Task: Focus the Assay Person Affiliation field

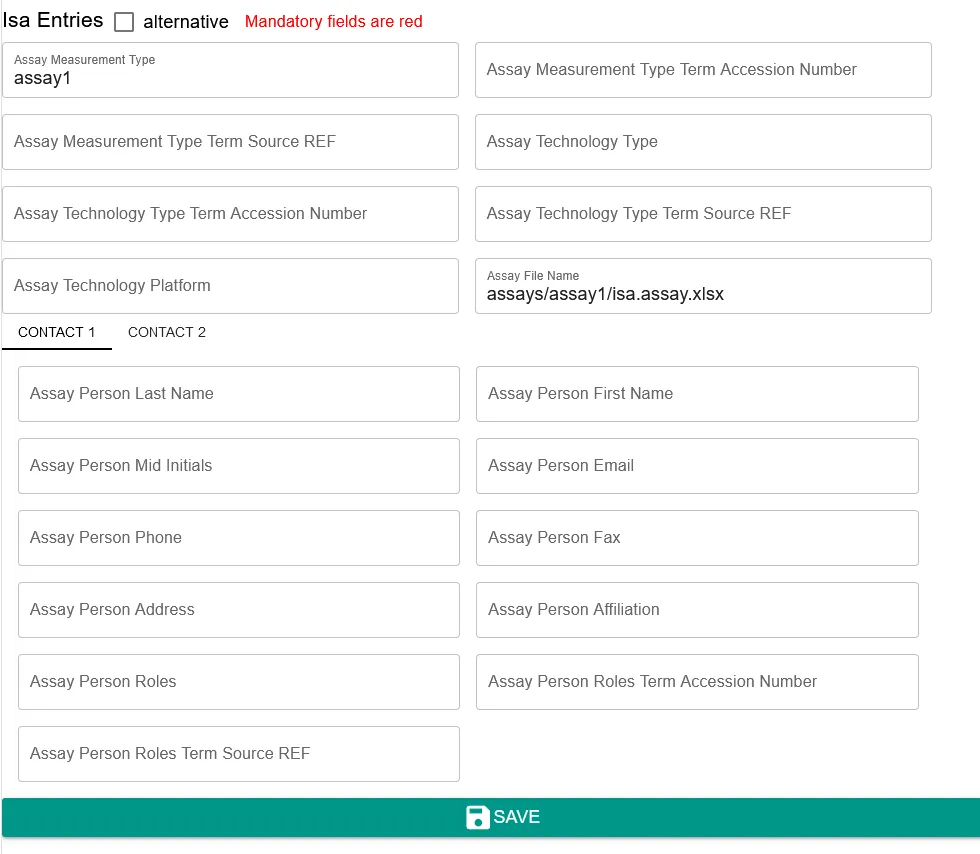Action: [x=696, y=610]
